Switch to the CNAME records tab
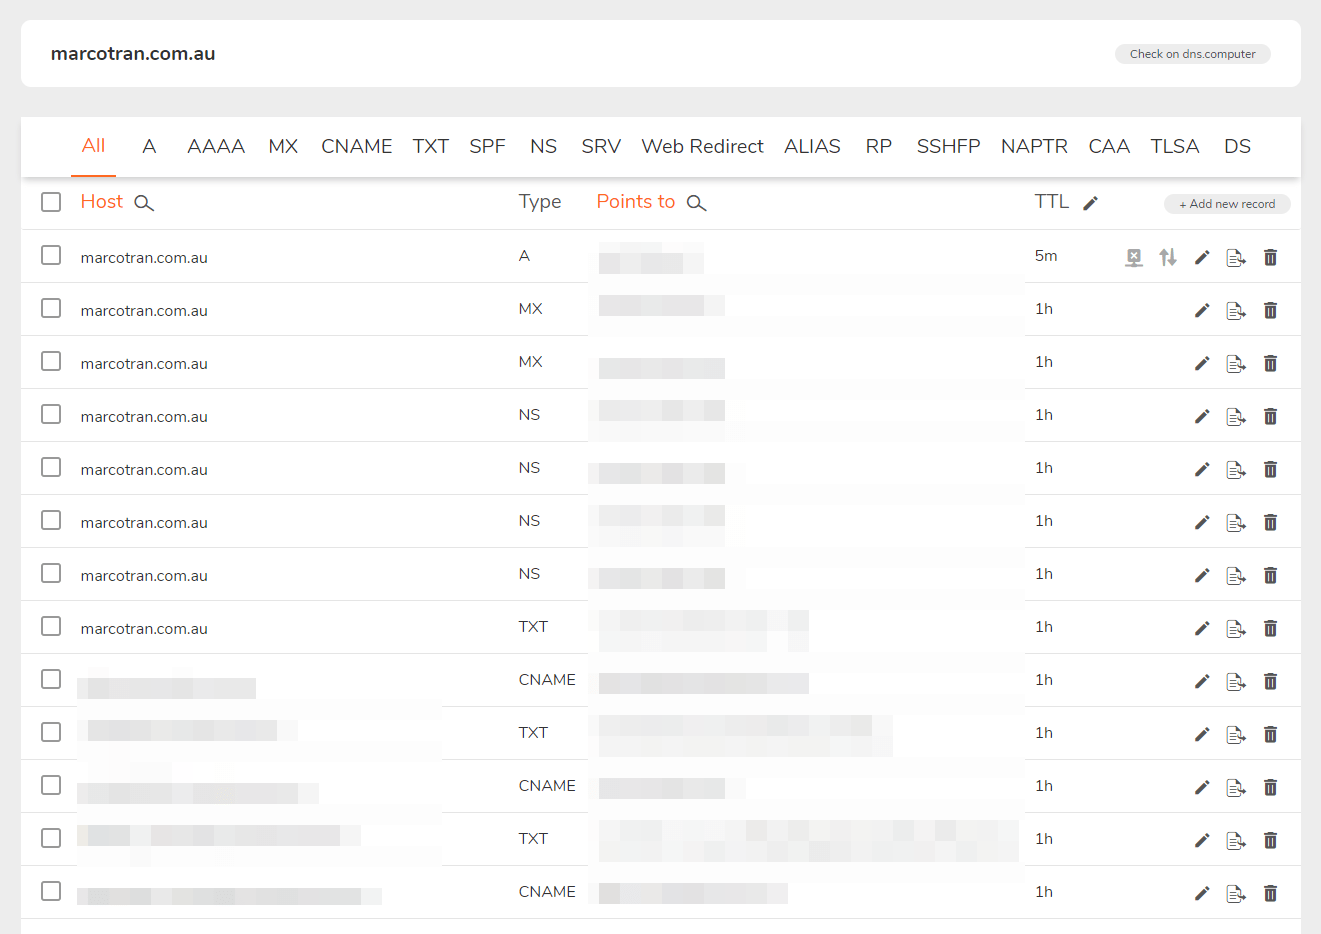1321x934 pixels. (x=356, y=146)
